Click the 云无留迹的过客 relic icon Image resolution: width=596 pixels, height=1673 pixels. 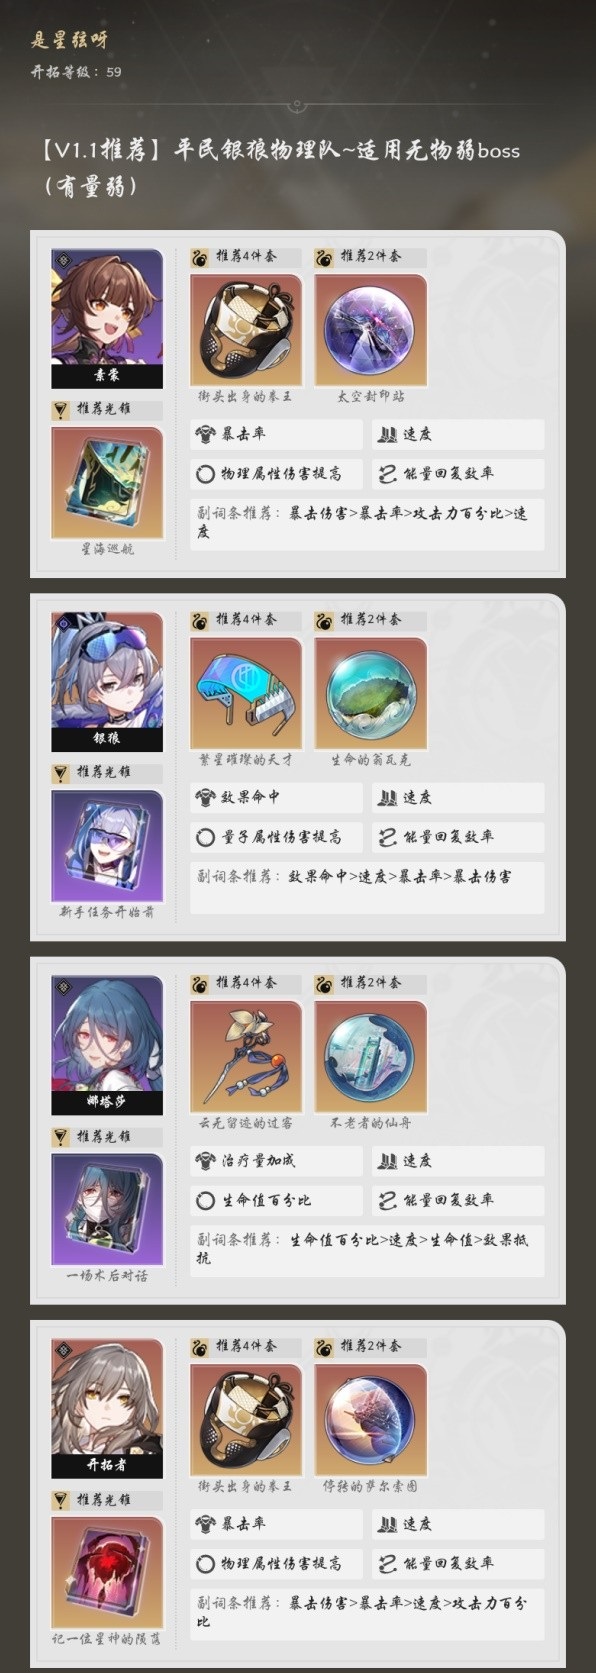[246, 1056]
